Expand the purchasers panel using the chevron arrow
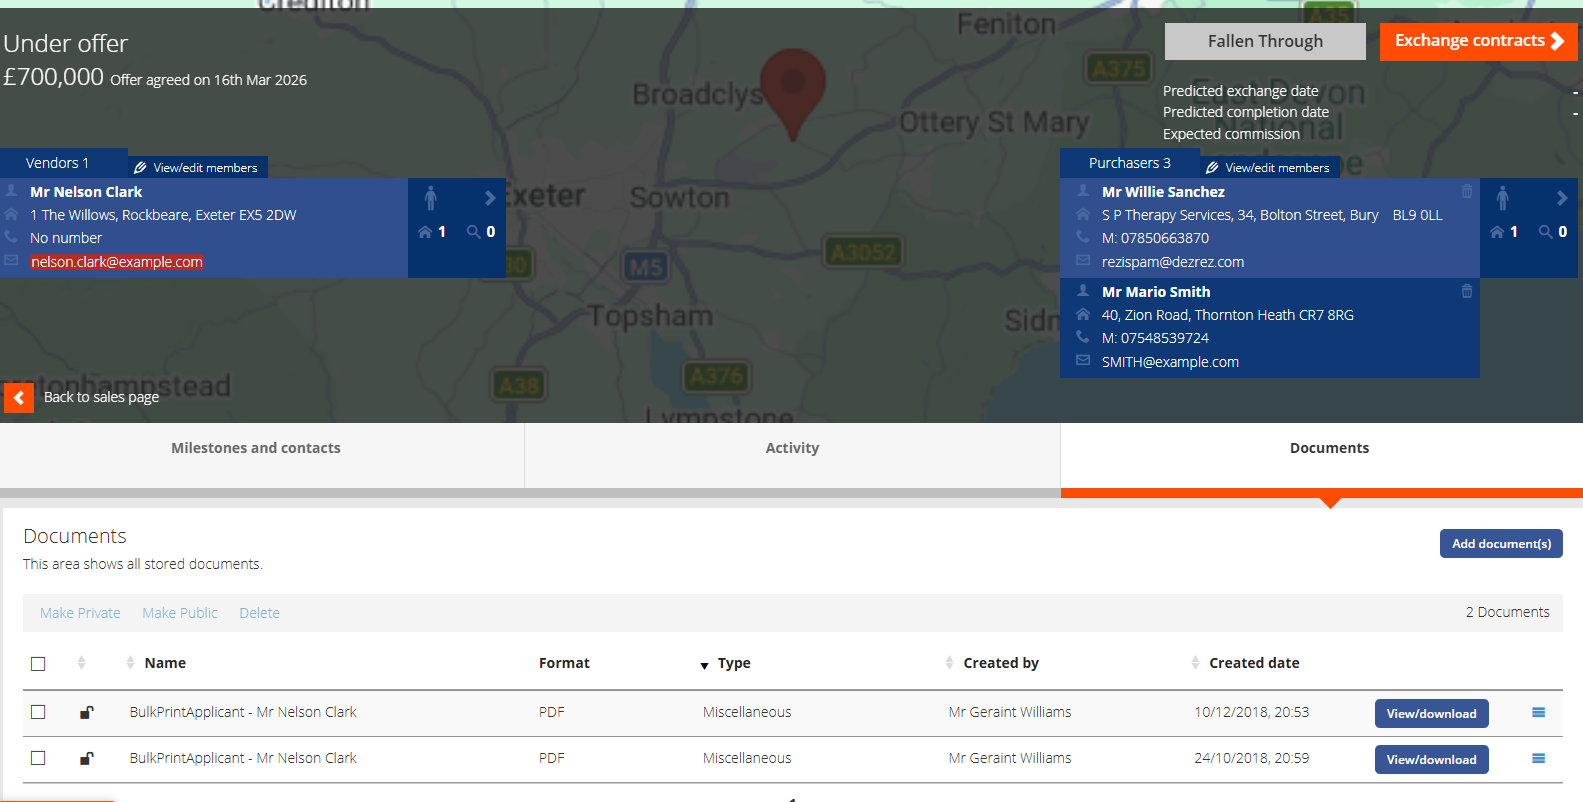Image resolution: width=1583 pixels, height=802 pixels. tap(1562, 198)
